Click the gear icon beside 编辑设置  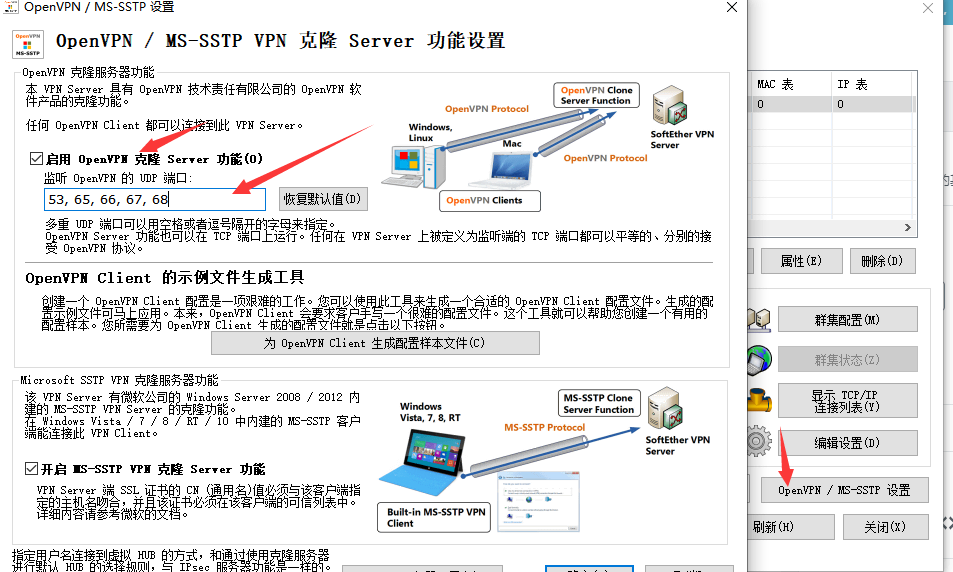pyautogui.click(x=759, y=442)
